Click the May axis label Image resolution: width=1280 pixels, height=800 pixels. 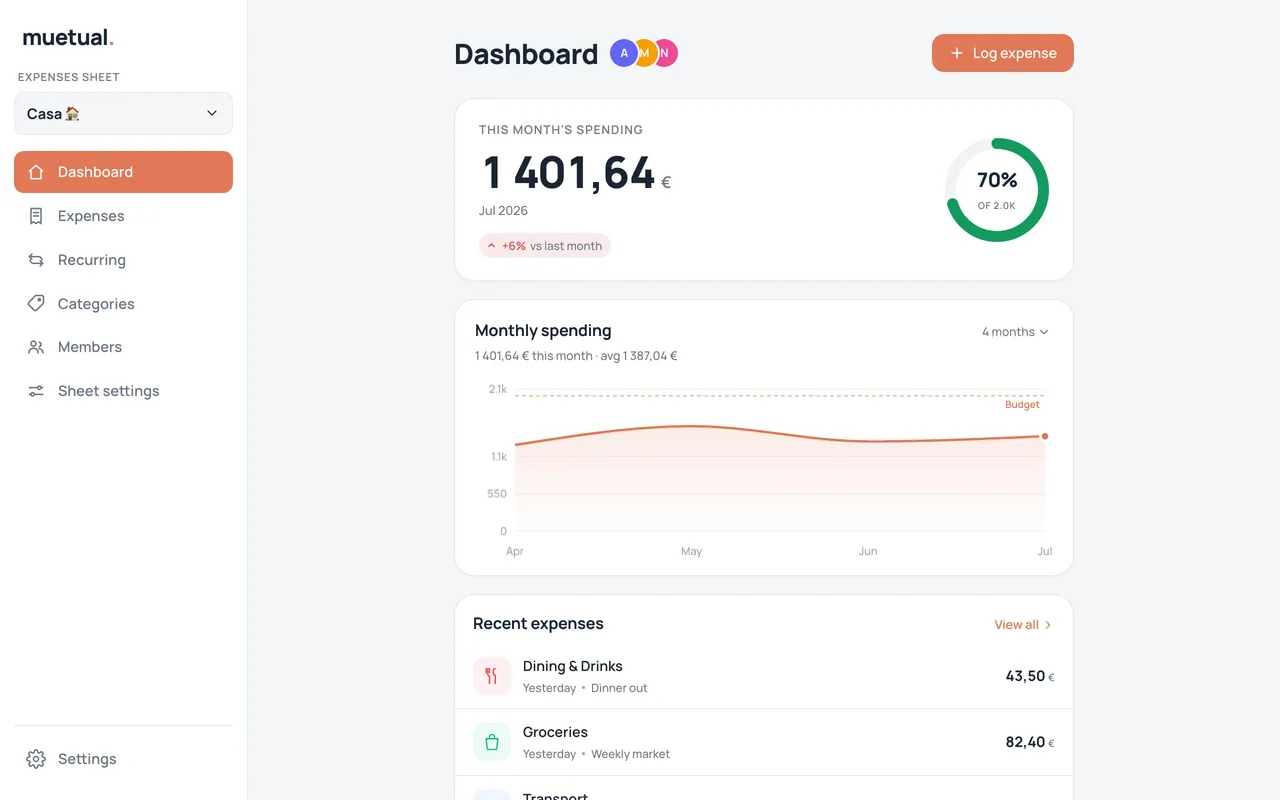pyautogui.click(x=691, y=551)
